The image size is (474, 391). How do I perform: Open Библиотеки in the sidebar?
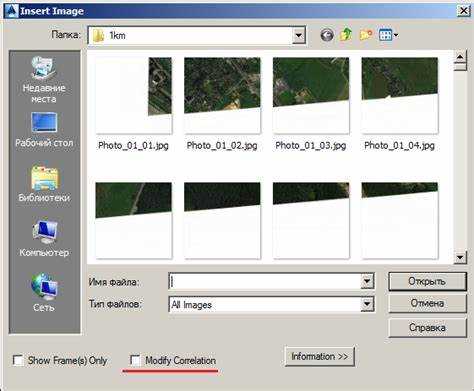point(44,183)
